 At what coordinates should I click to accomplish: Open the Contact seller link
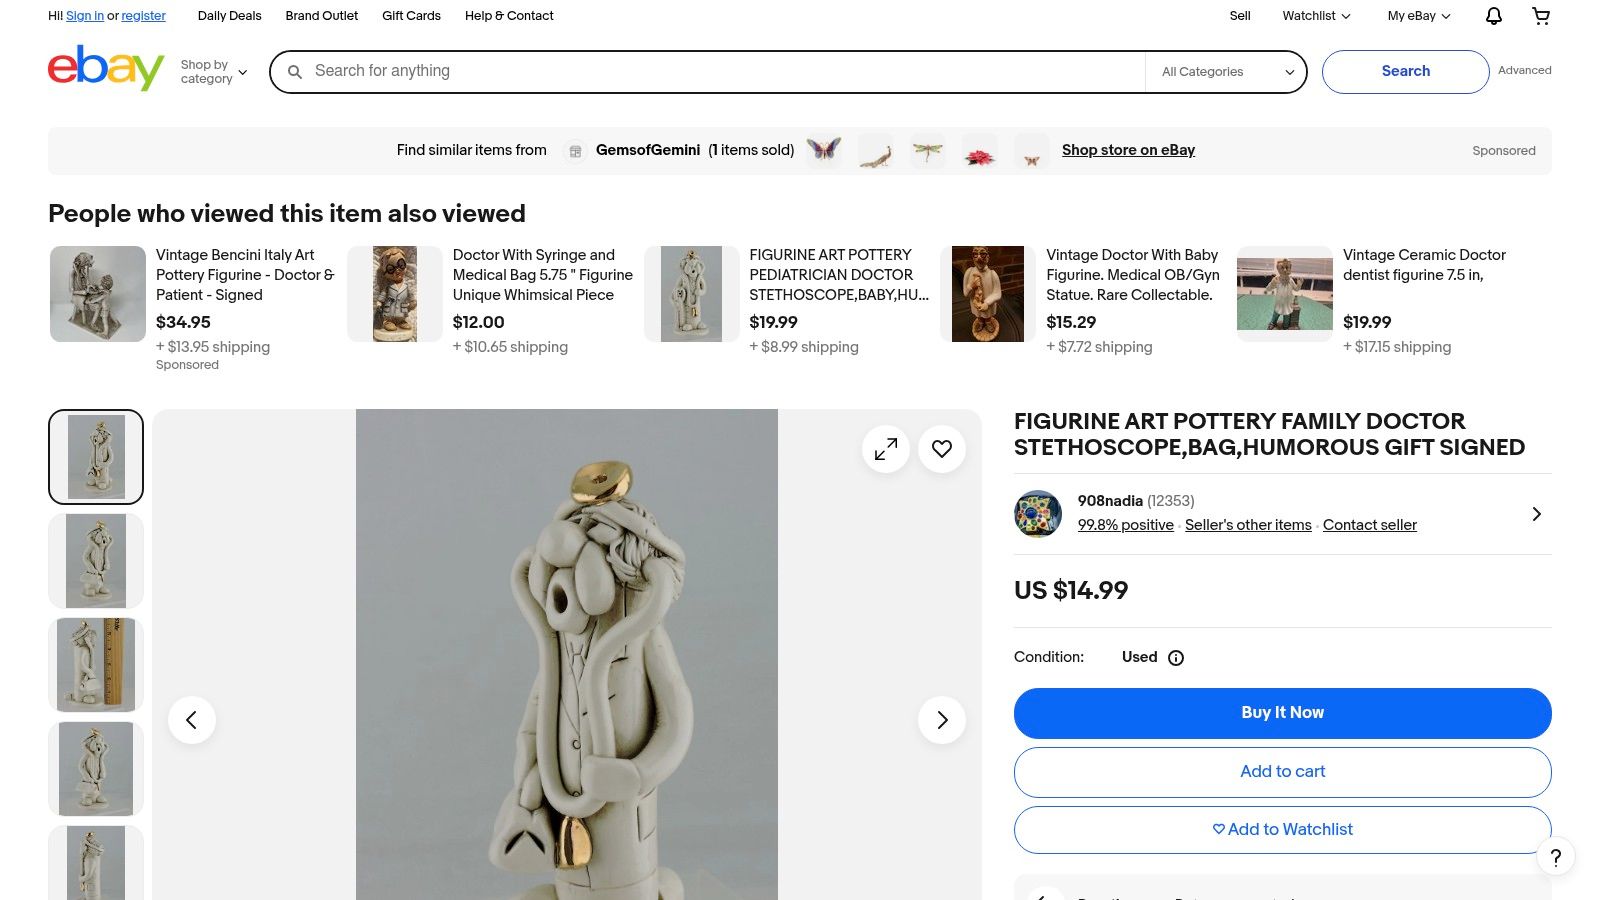[1370, 525]
